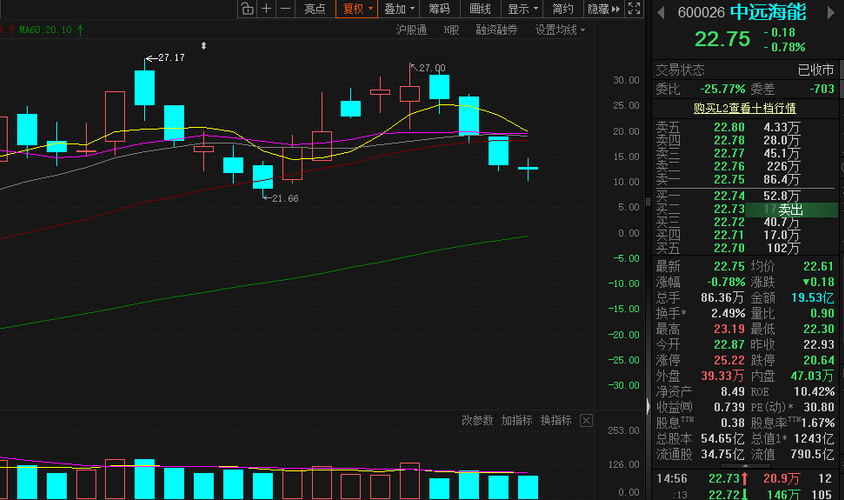The height and width of the screenshot is (500, 844).
Task: Click the 加指标 button
Action: [517, 420]
